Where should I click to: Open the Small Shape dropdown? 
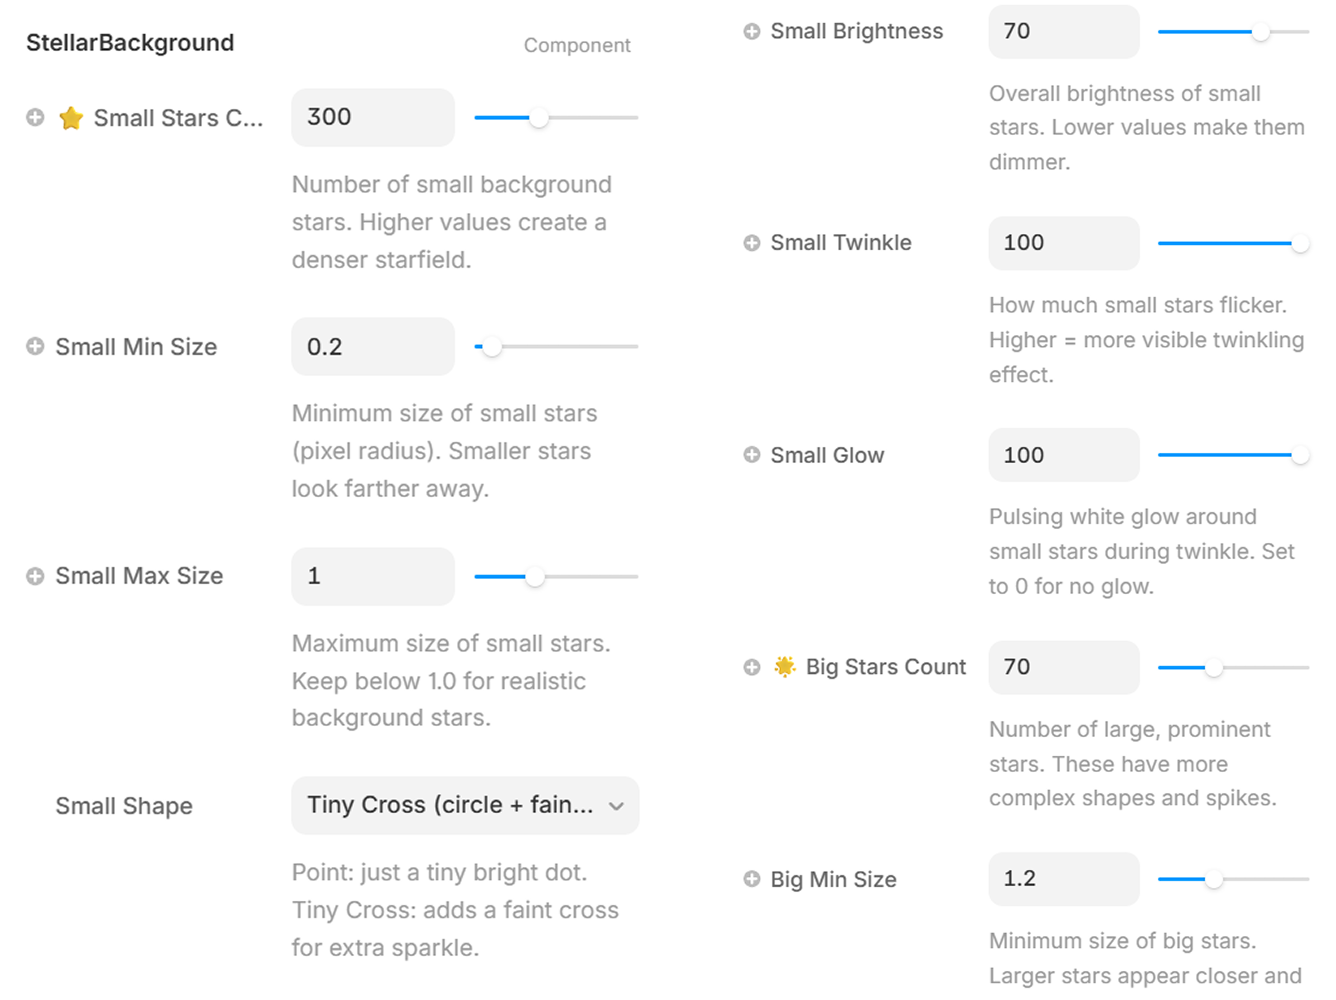pyautogui.click(x=465, y=806)
